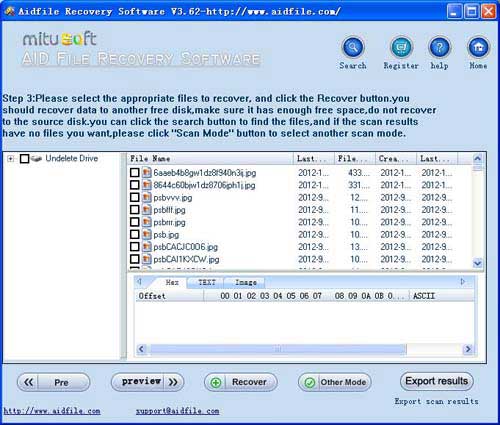500x425 pixels.
Task: Click the Pre back button
Action: (53, 382)
